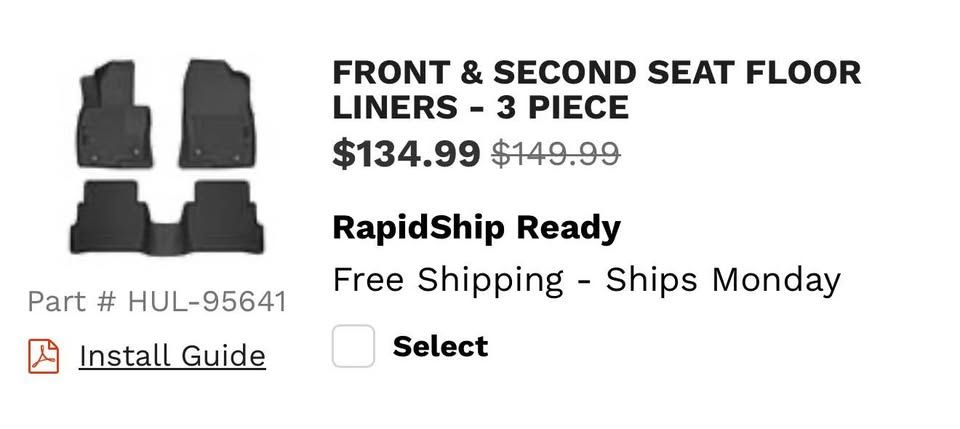Click the Free Shipping text
The height and width of the screenshot is (429, 960).
click(448, 279)
